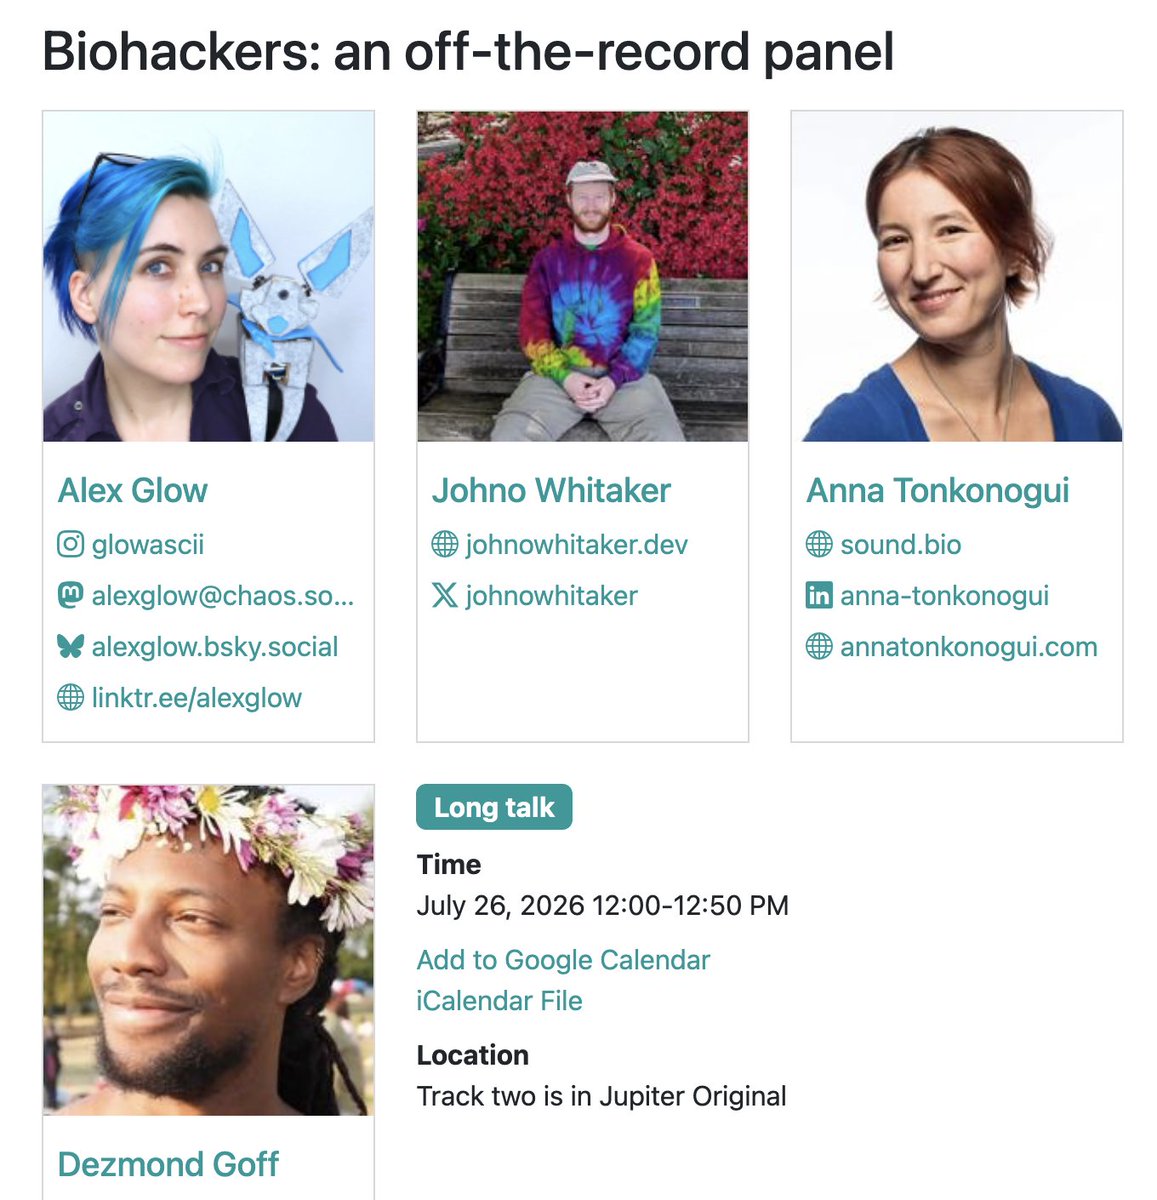
Task: Click the globe icon beside annatonkonogui.com
Action: pos(819,647)
